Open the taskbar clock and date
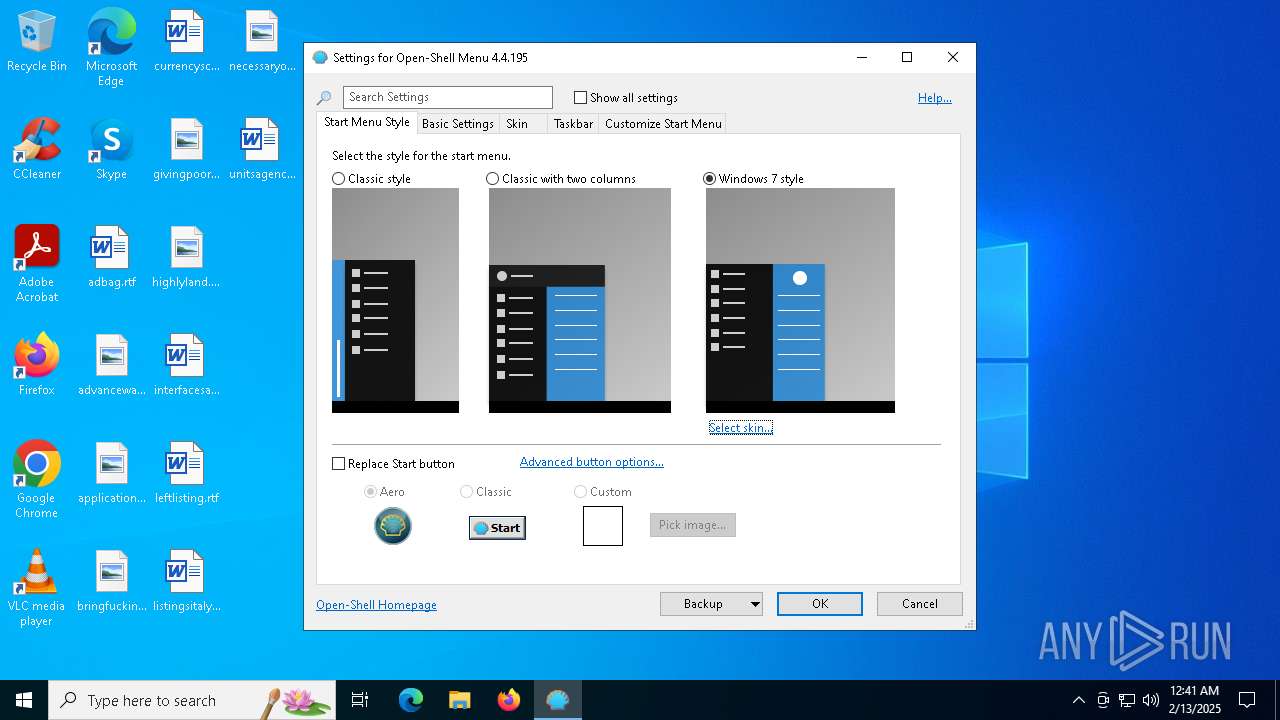This screenshot has width=1280, height=720. tap(1195, 700)
